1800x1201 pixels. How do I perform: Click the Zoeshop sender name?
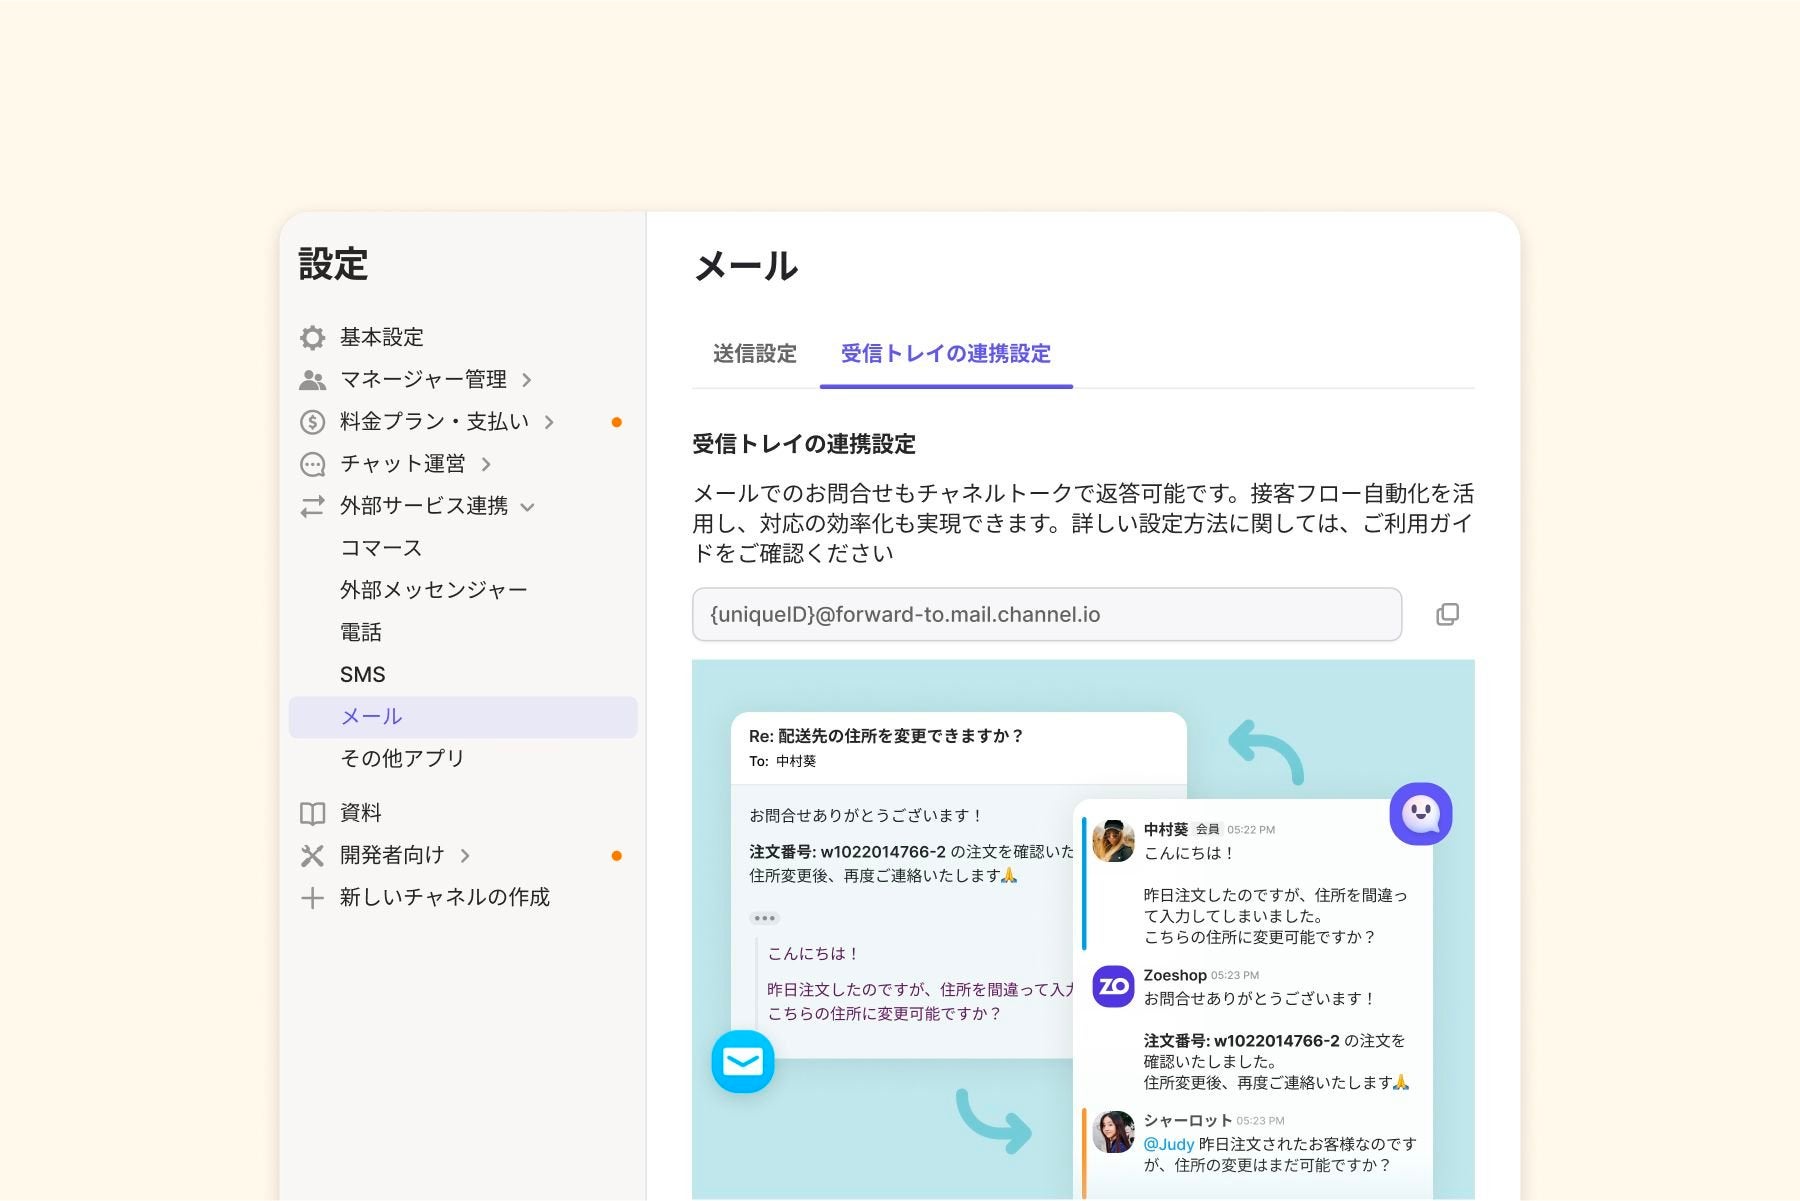1175,975
